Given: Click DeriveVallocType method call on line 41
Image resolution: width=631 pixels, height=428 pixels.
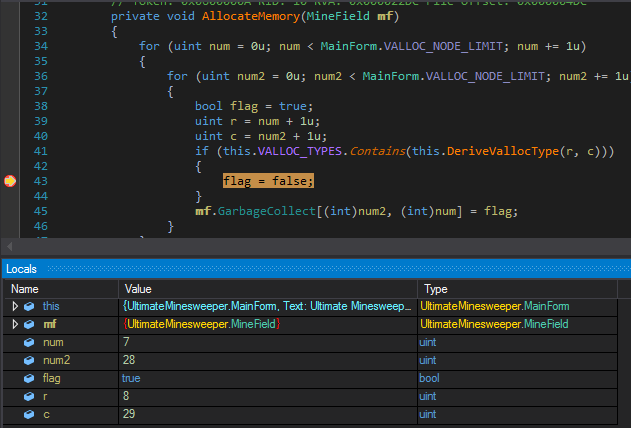Looking at the screenshot, I should coord(503,151).
